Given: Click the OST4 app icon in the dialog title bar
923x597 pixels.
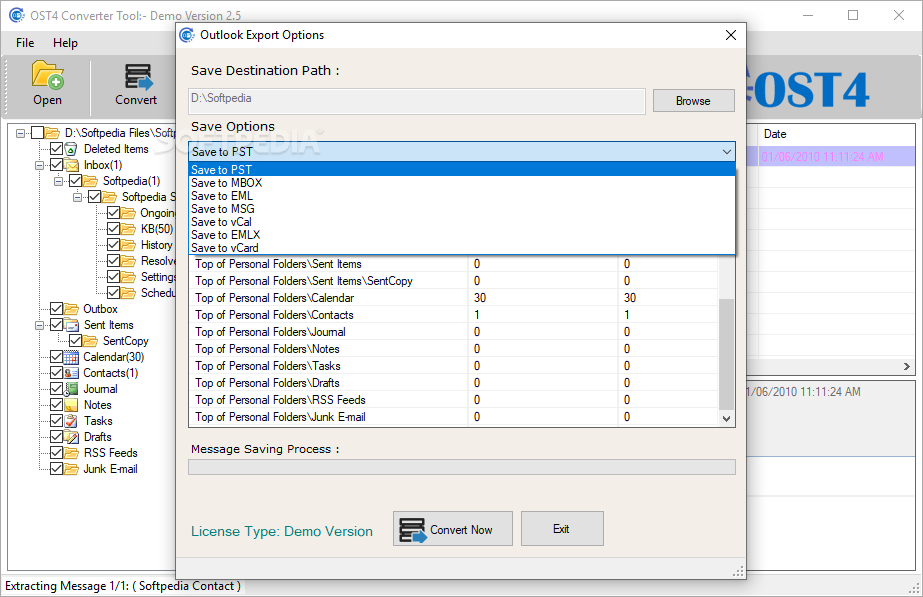Looking at the screenshot, I should pyautogui.click(x=187, y=35).
